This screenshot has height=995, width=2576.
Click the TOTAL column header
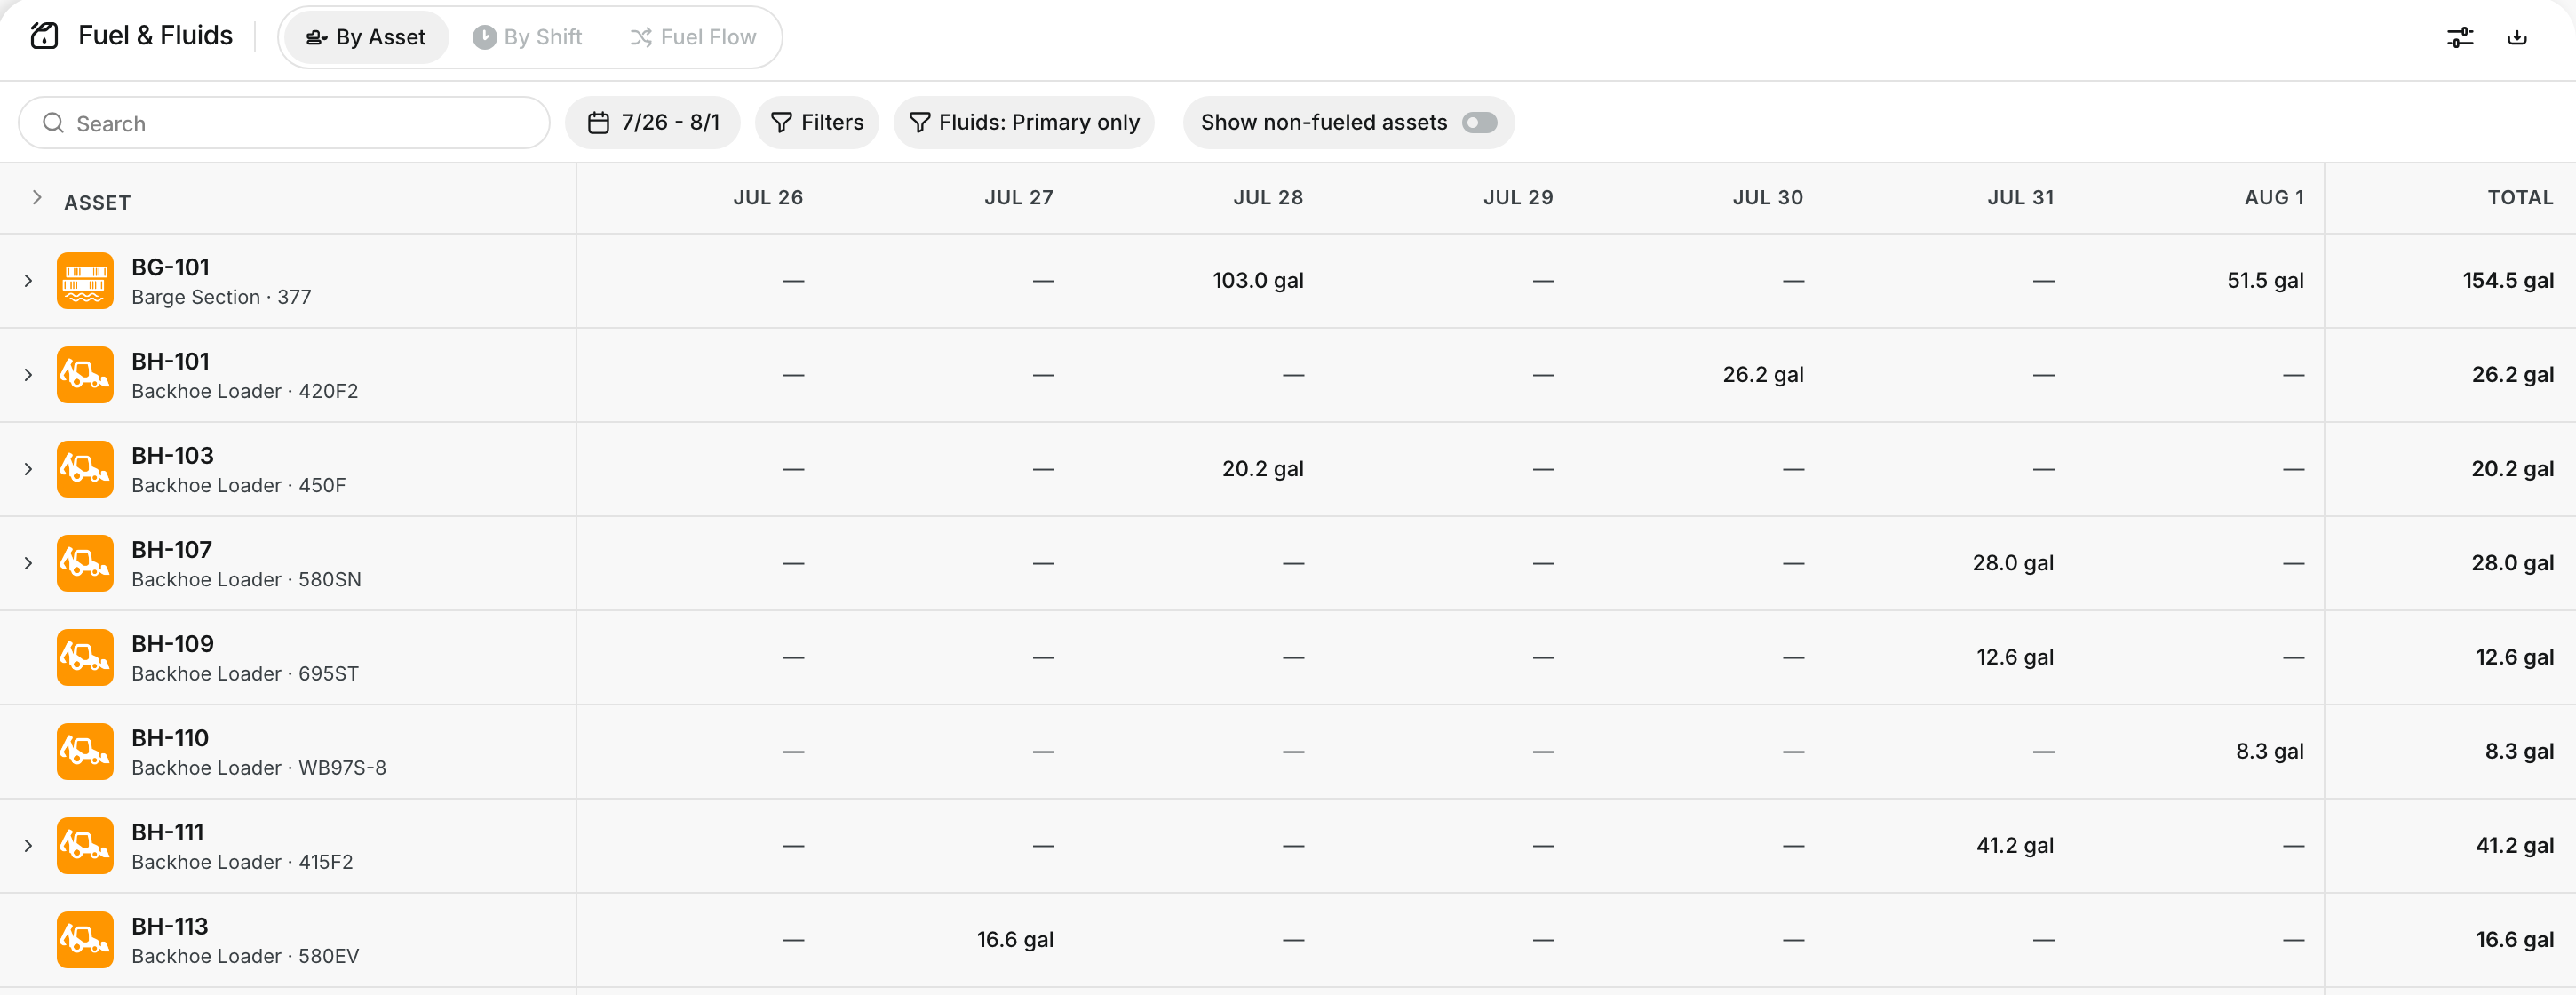coord(2520,198)
